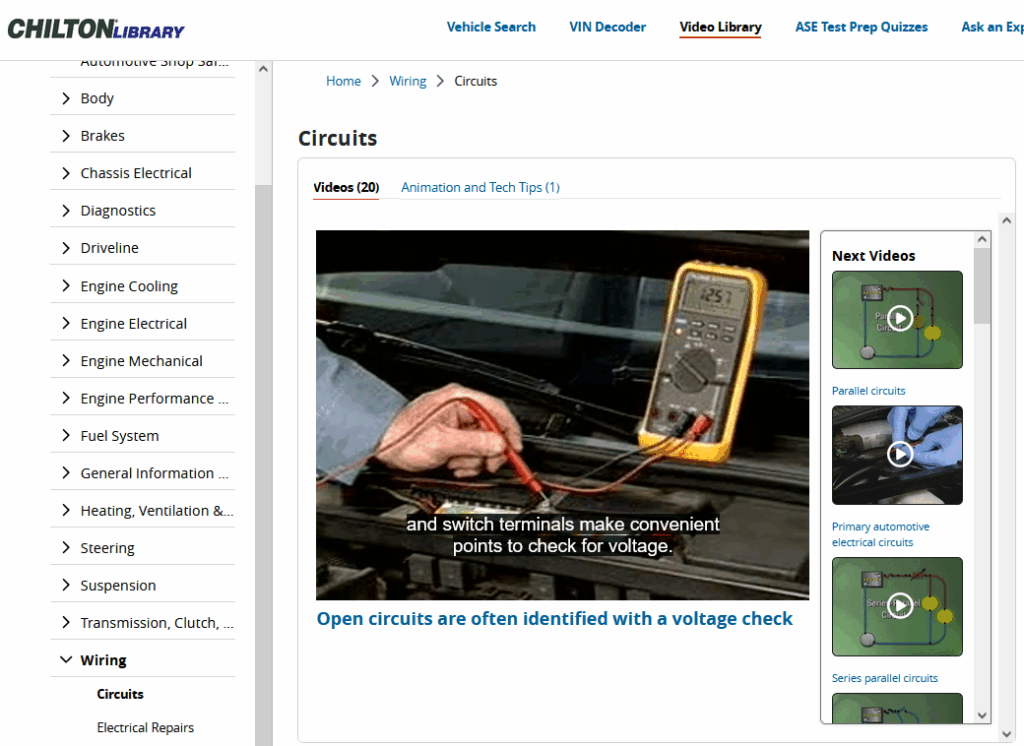Expand the Suspension category
The height and width of the screenshot is (746, 1024).
(x=66, y=585)
